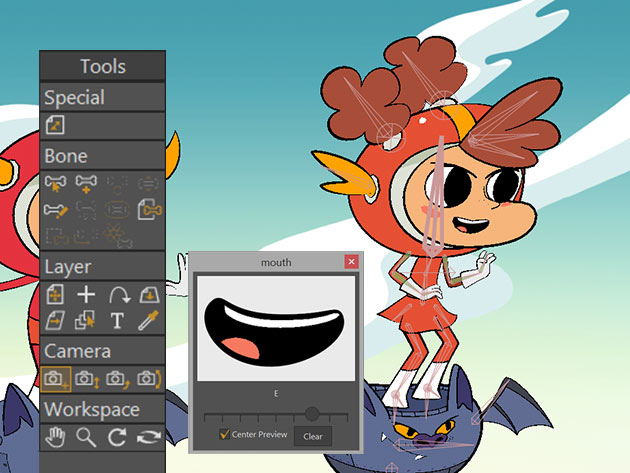The image size is (630, 473).
Task: Collapse the Bone tools section header
Action: (102, 156)
